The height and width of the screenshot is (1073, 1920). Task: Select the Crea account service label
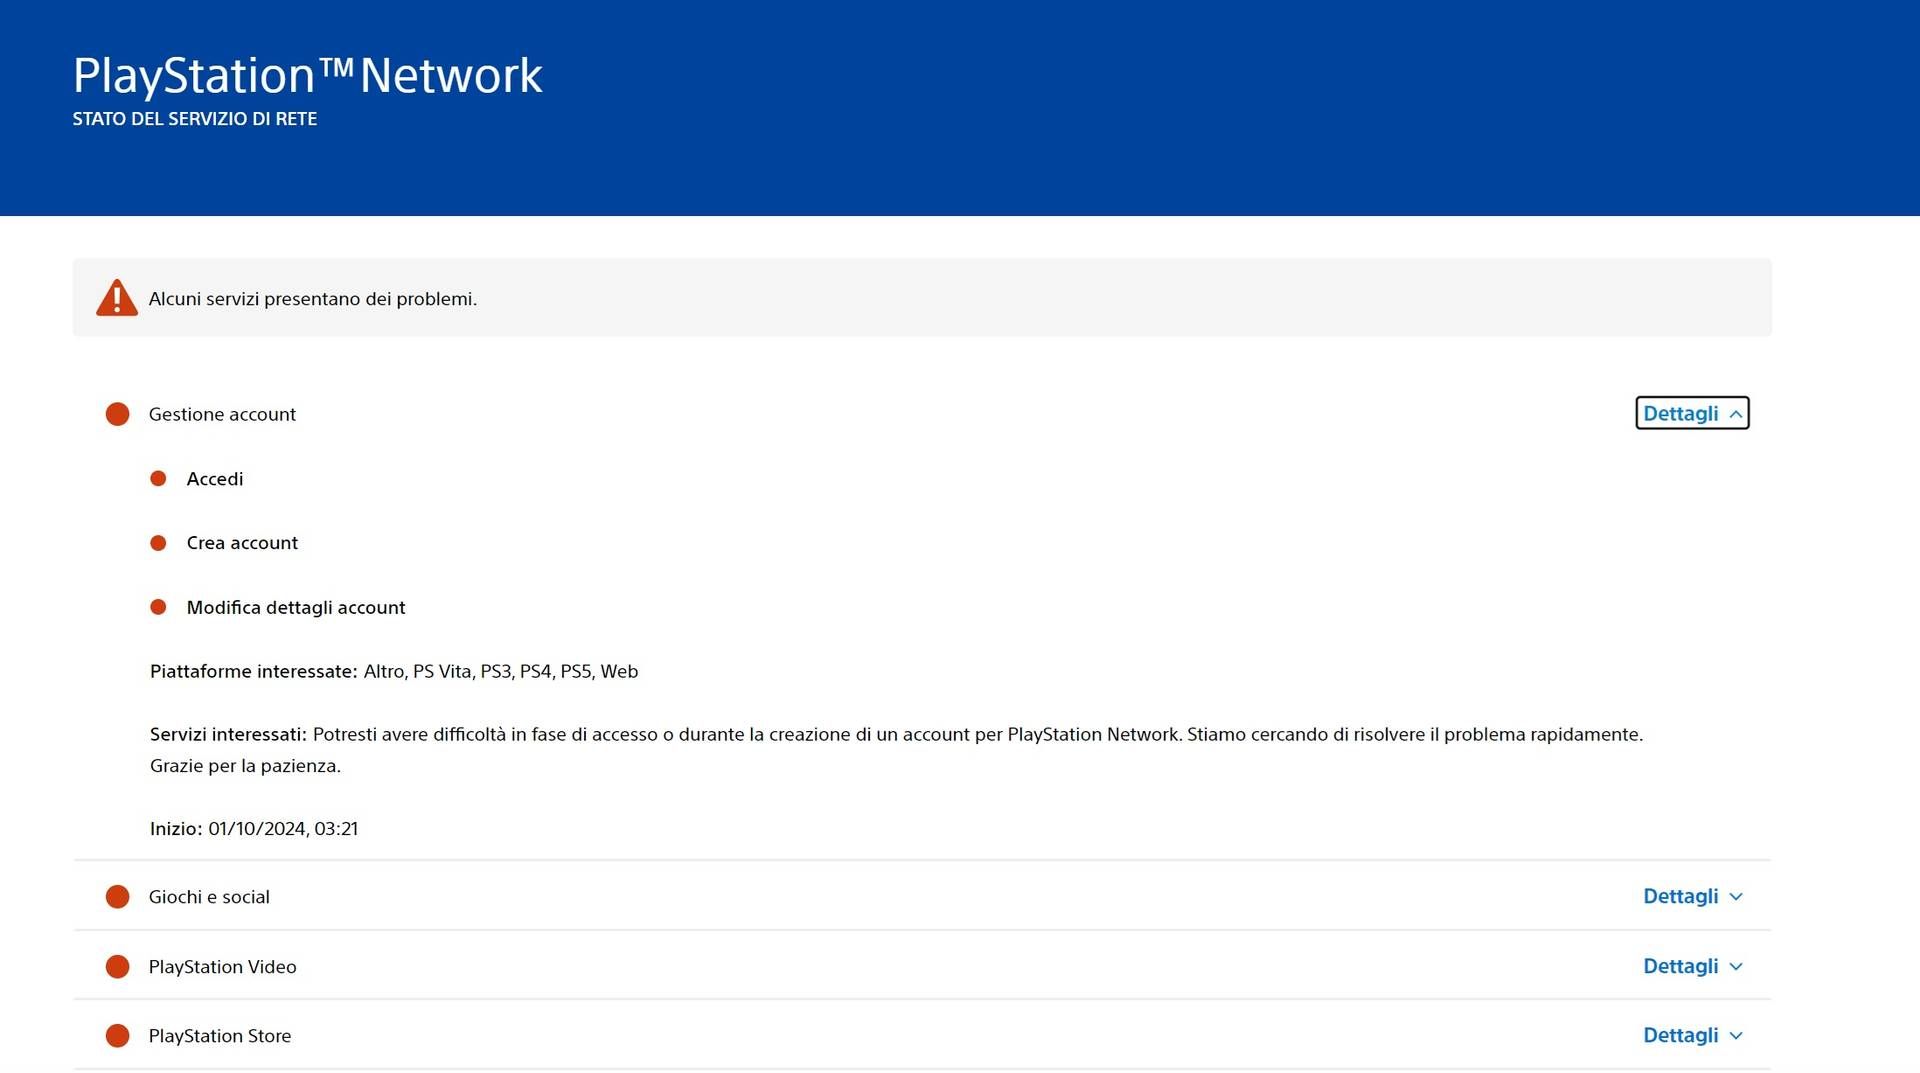(x=242, y=543)
